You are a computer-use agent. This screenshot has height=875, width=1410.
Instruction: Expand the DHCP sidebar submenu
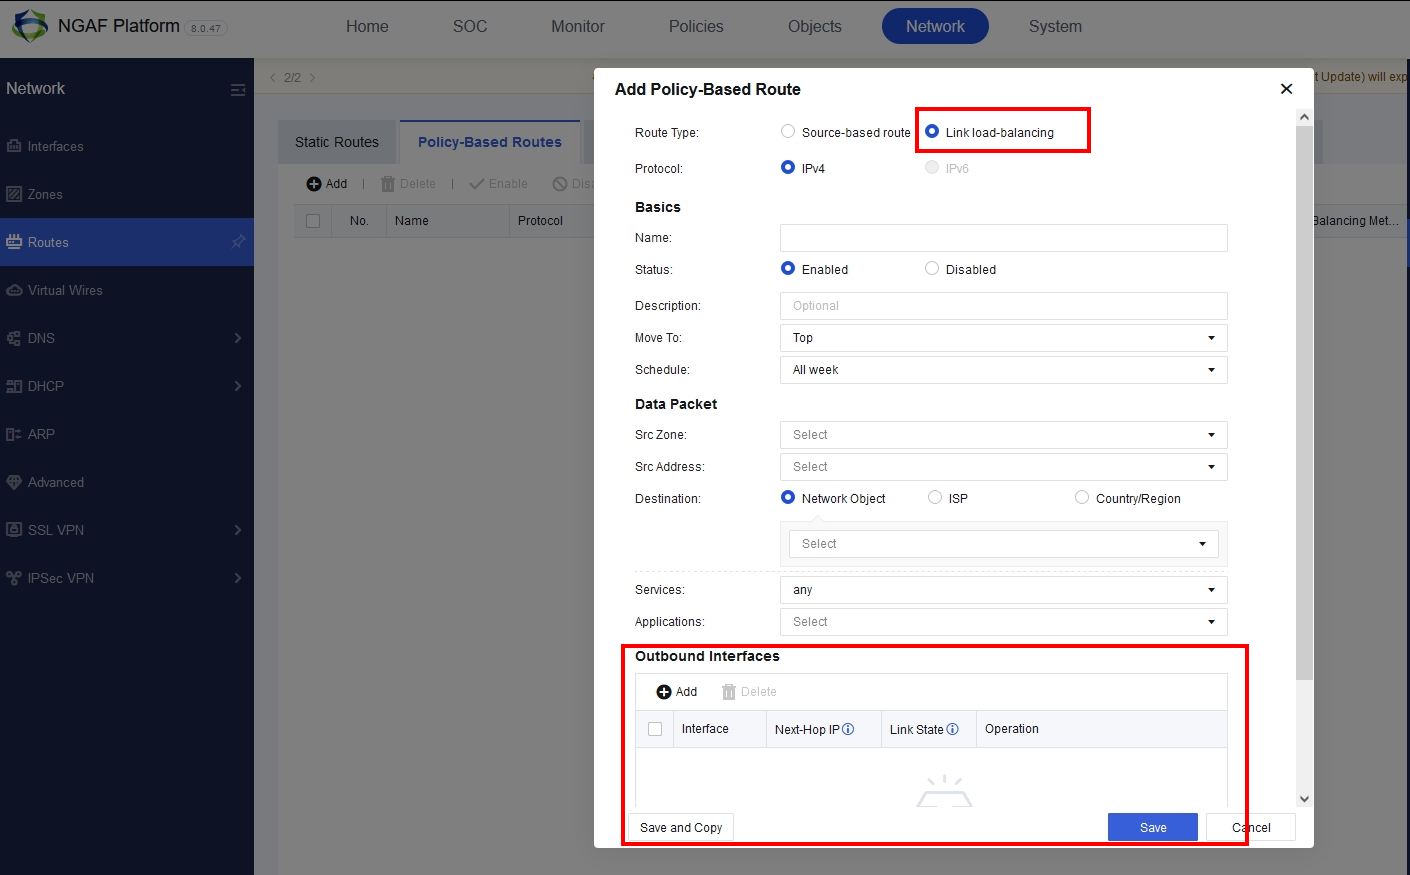click(x=238, y=386)
